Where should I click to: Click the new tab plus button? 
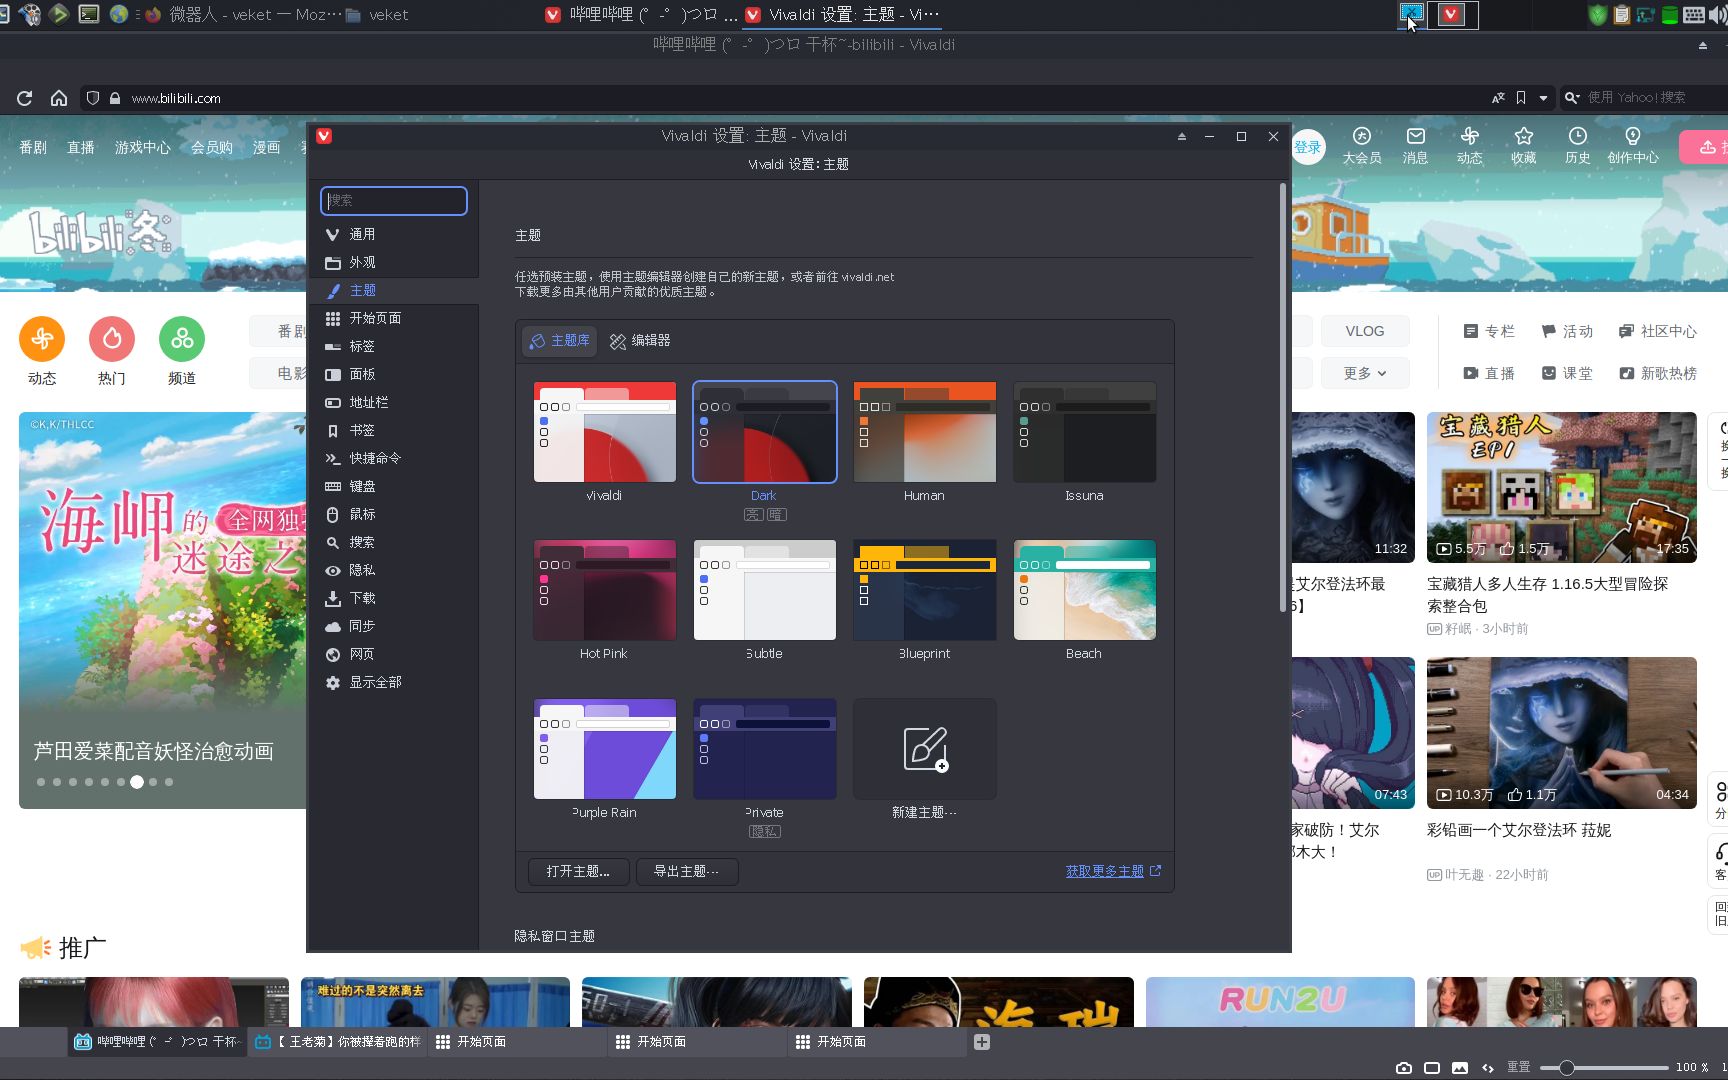pos(982,1042)
